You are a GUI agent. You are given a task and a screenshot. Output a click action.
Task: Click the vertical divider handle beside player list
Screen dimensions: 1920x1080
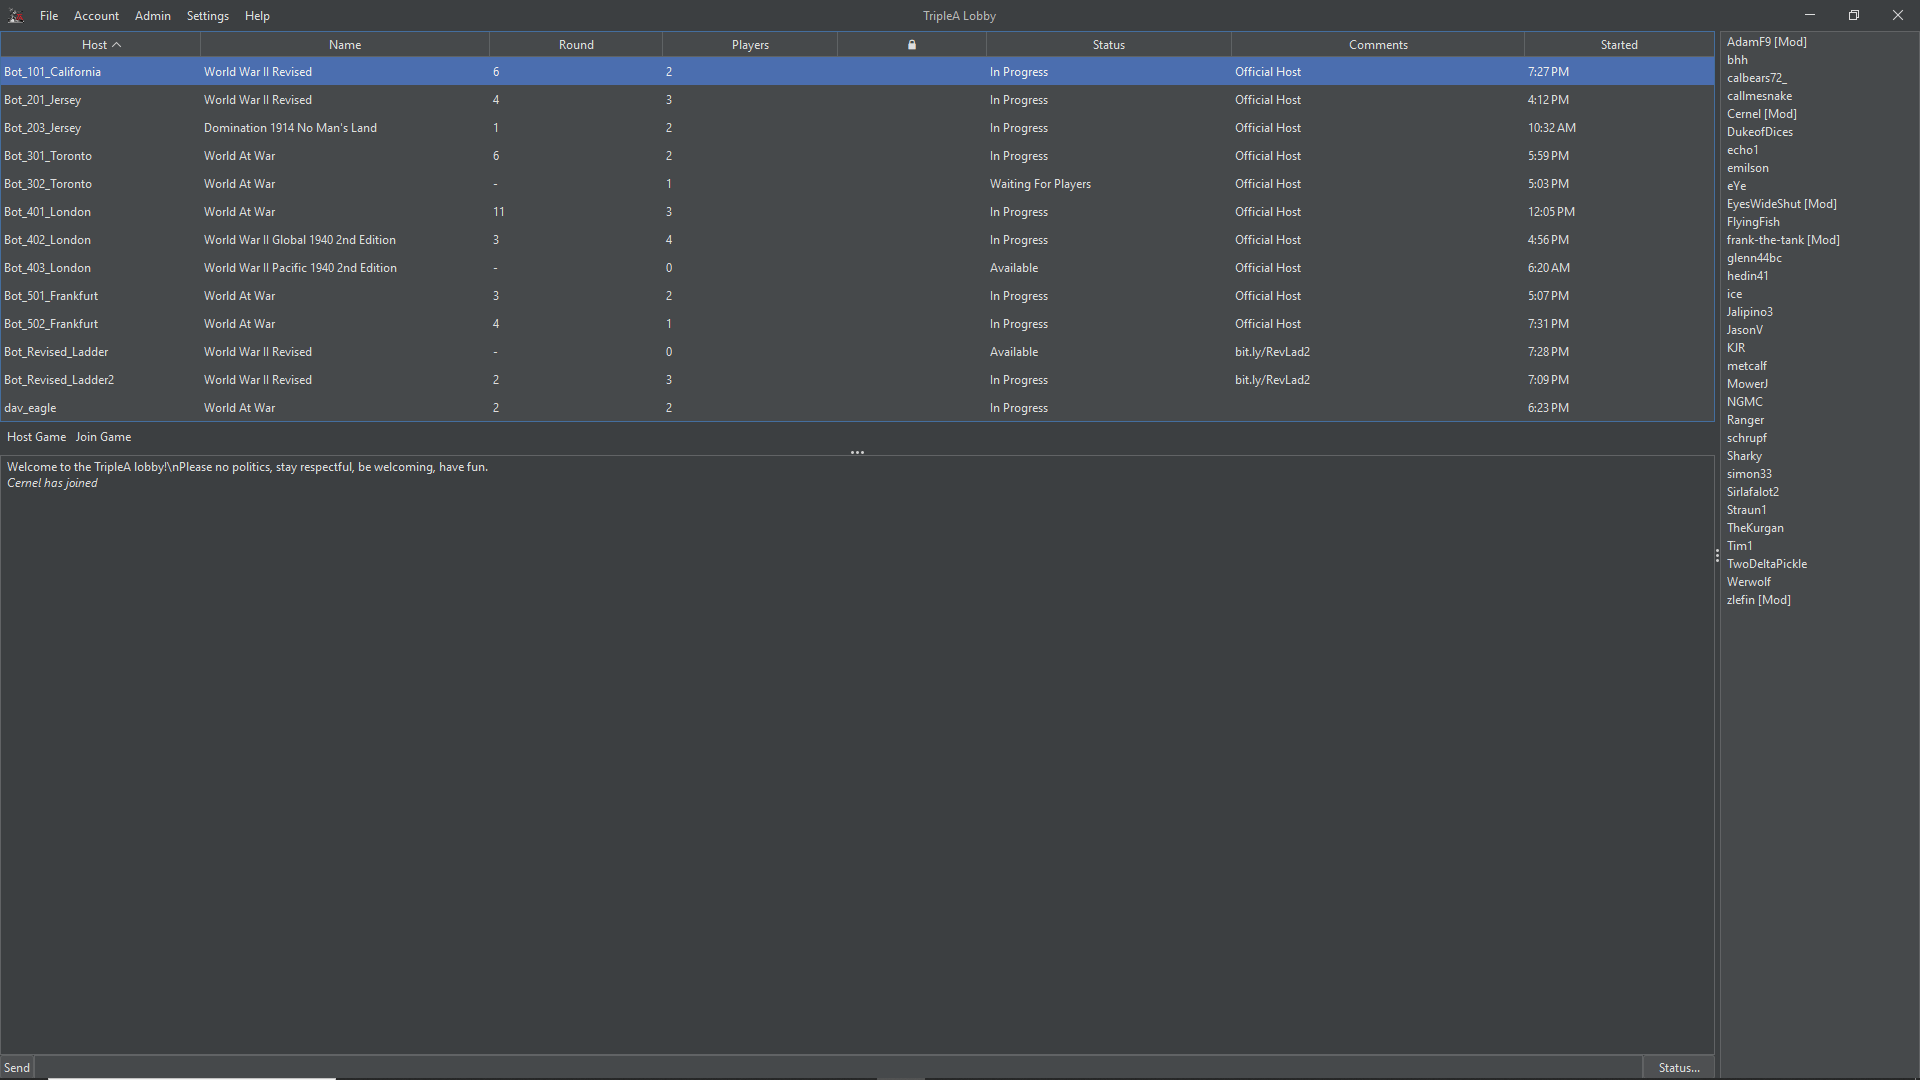[1717, 555]
